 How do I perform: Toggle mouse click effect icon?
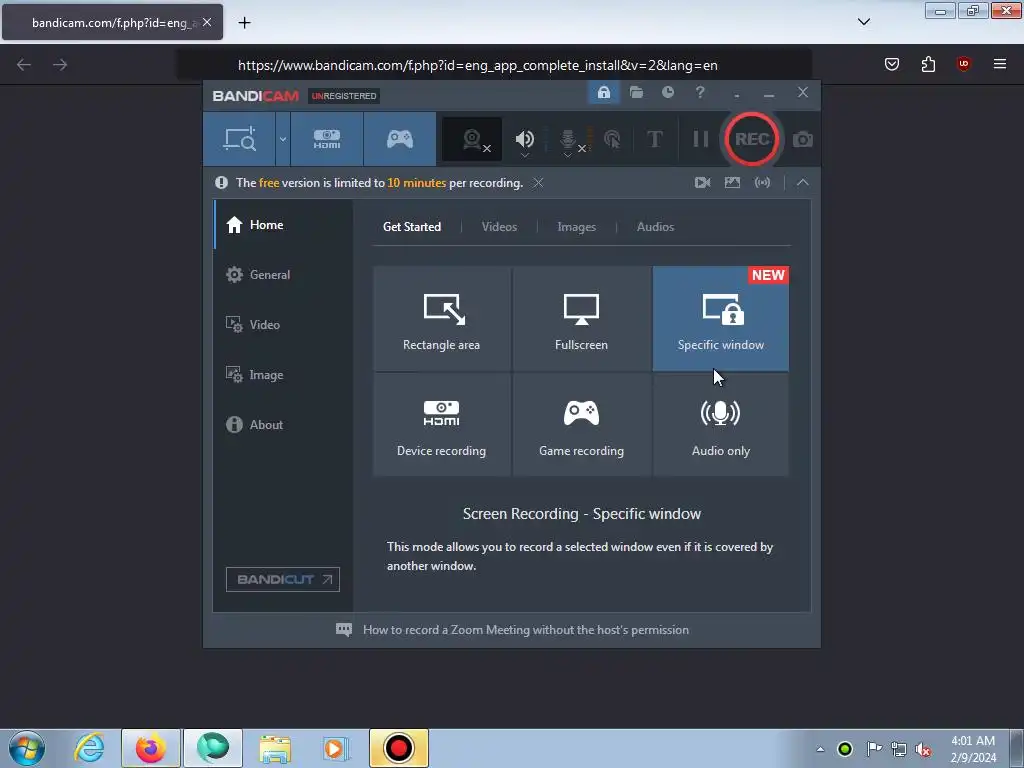click(612, 139)
